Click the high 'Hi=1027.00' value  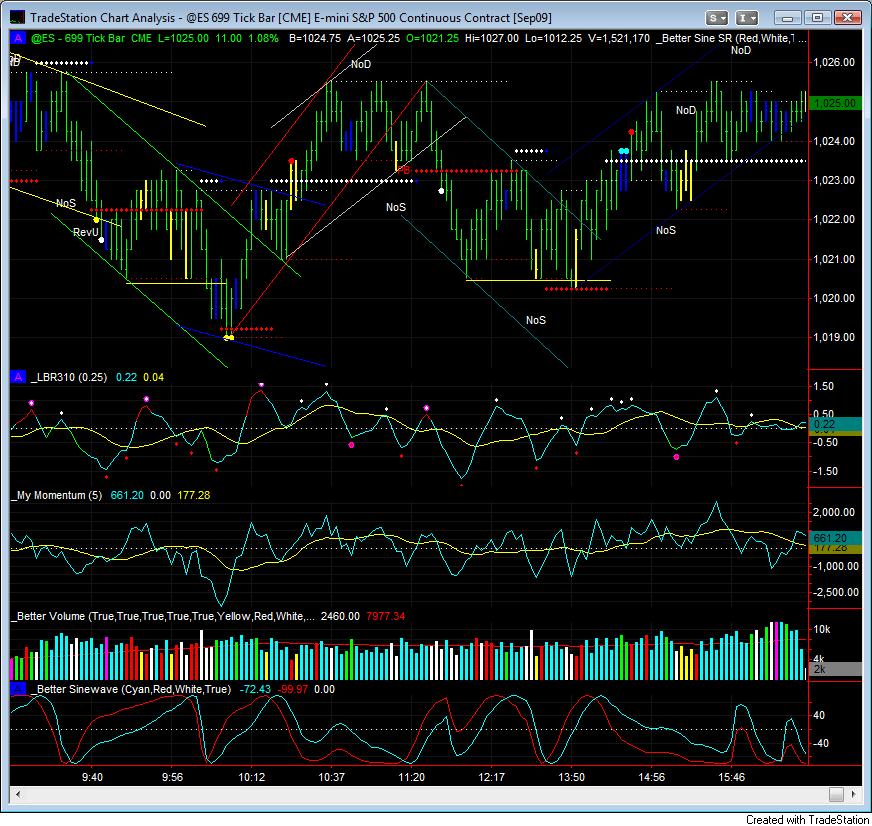click(x=492, y=38)
